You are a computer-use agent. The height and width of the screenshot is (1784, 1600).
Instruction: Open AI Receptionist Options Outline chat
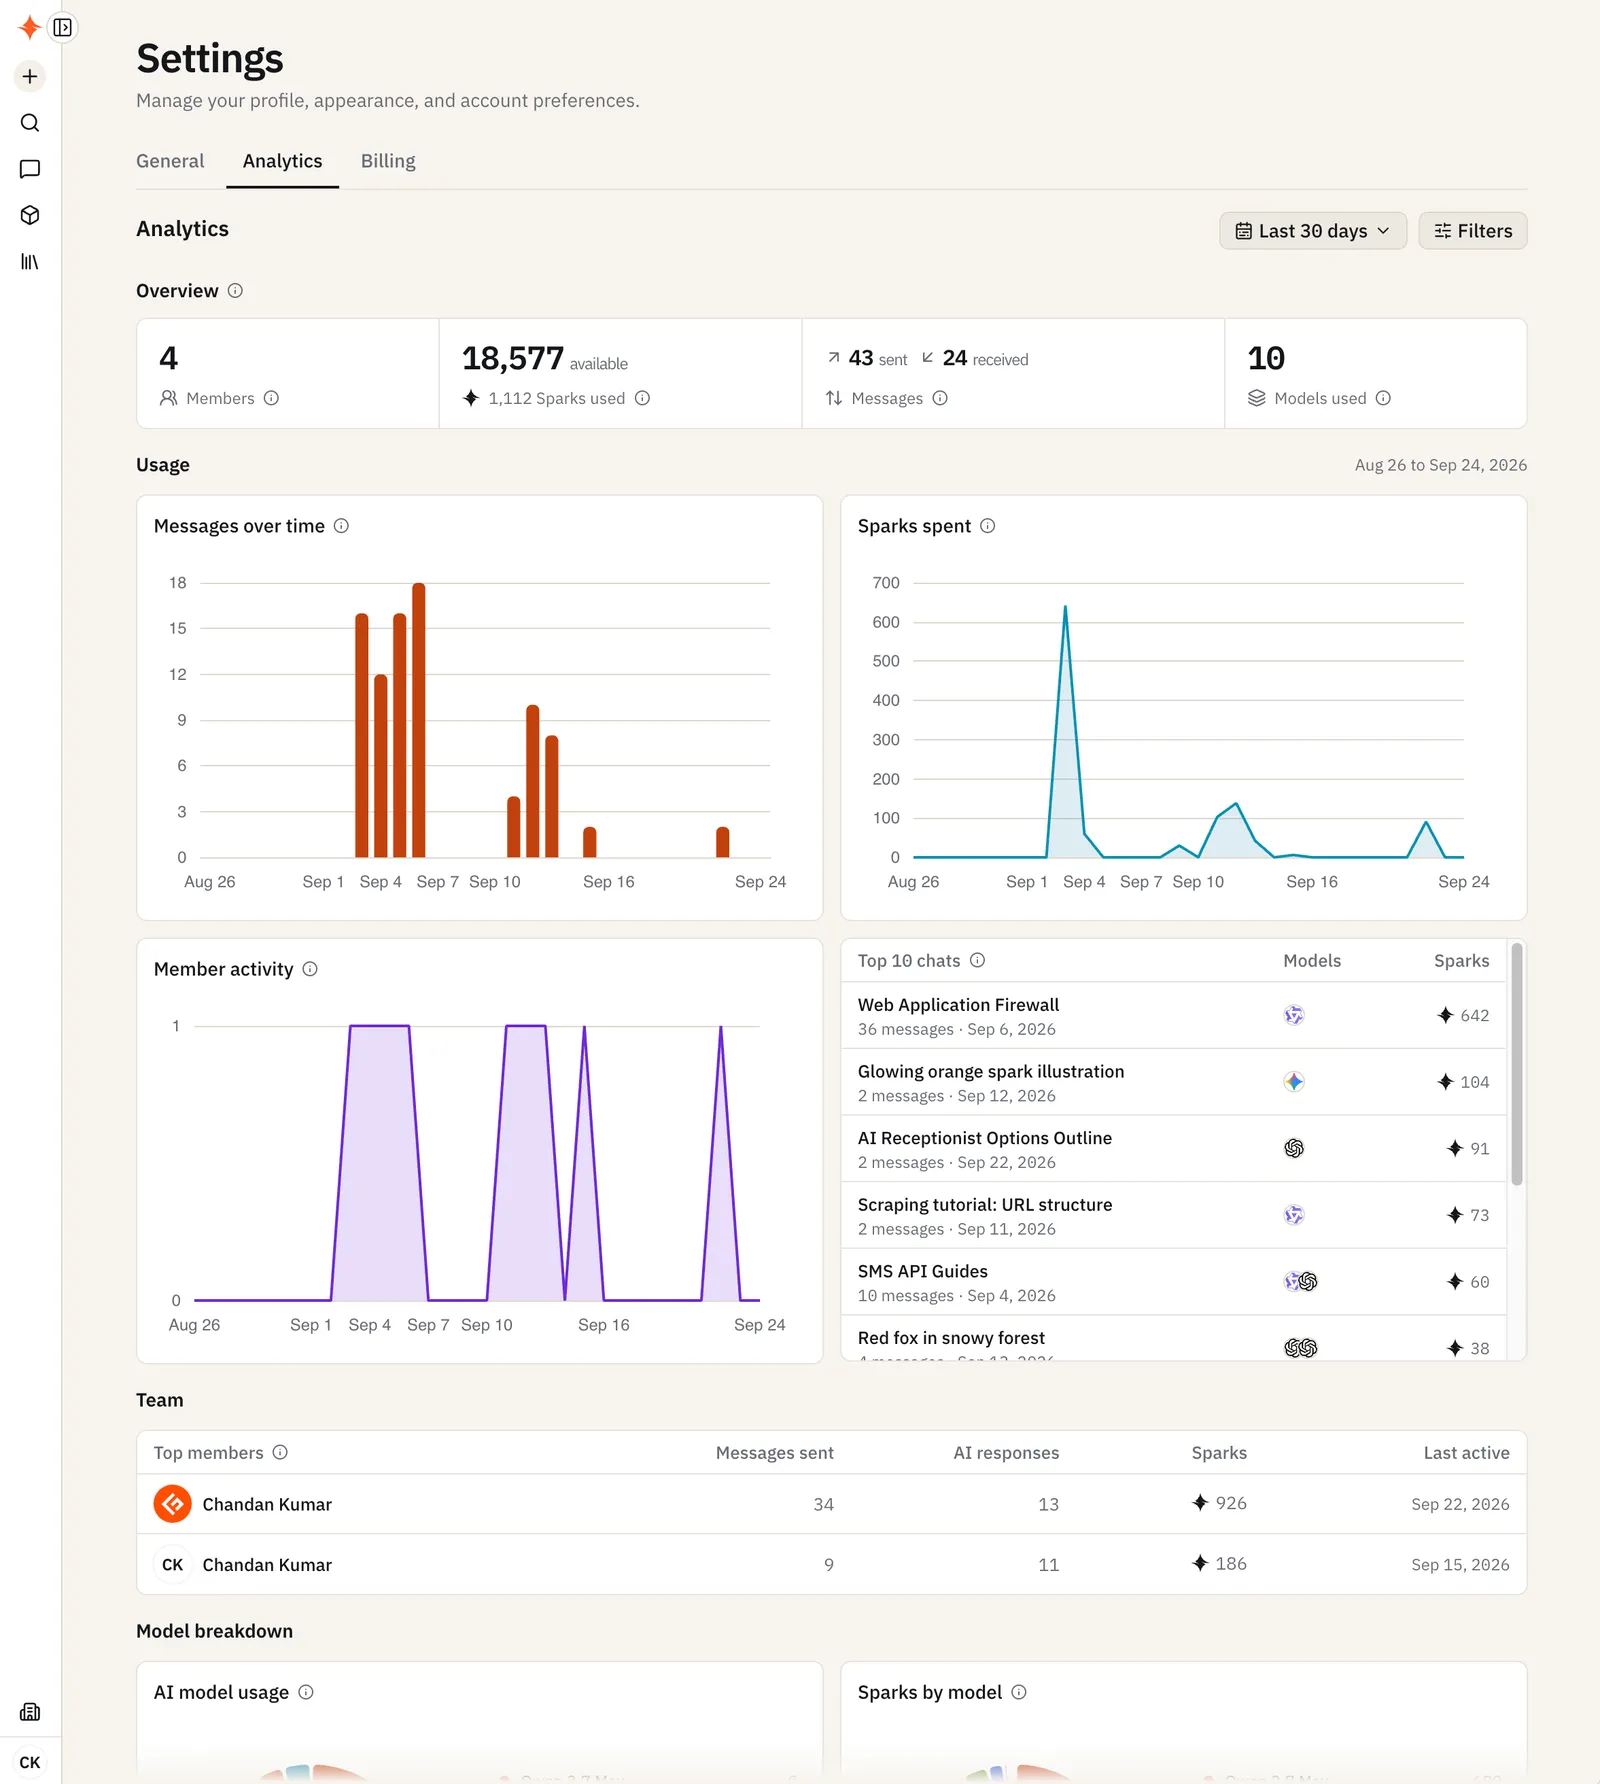[1173, 1149]
